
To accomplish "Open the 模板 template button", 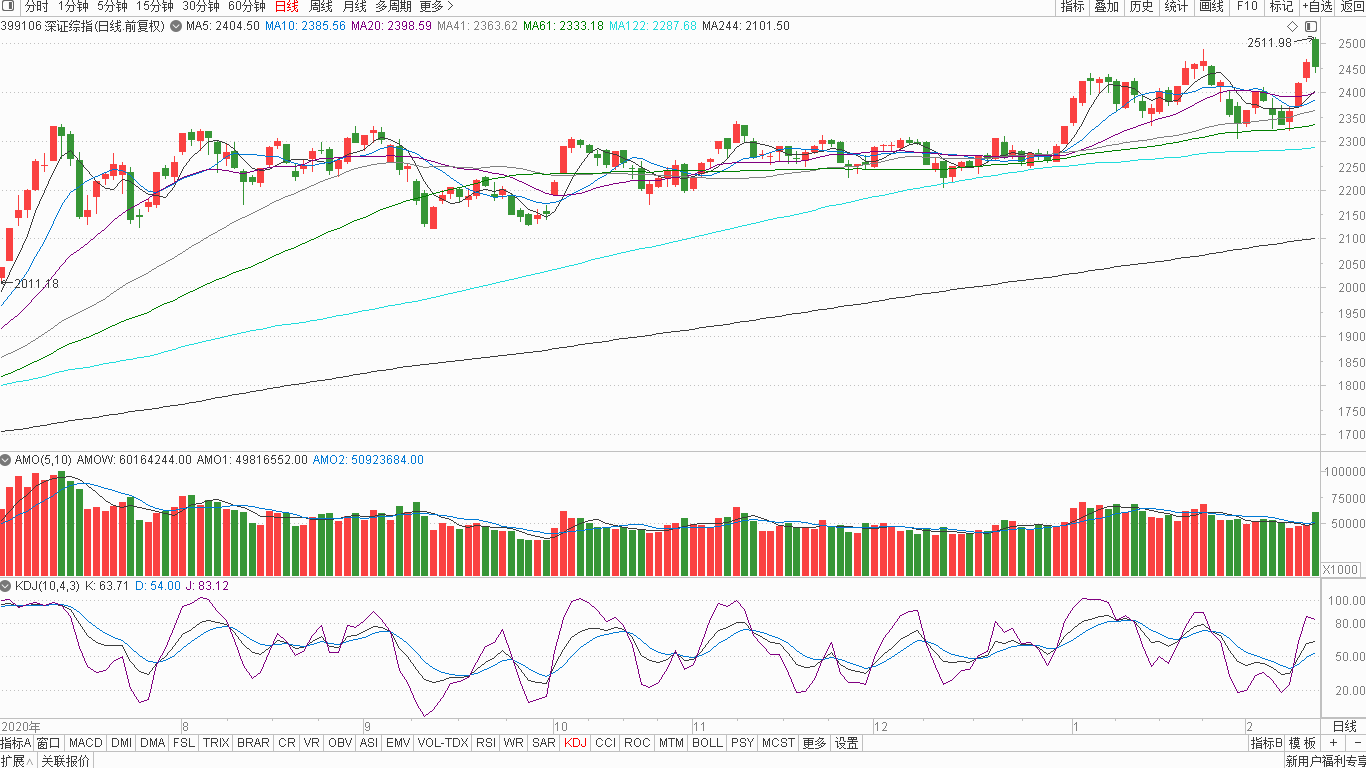I will click(1302, 743).
